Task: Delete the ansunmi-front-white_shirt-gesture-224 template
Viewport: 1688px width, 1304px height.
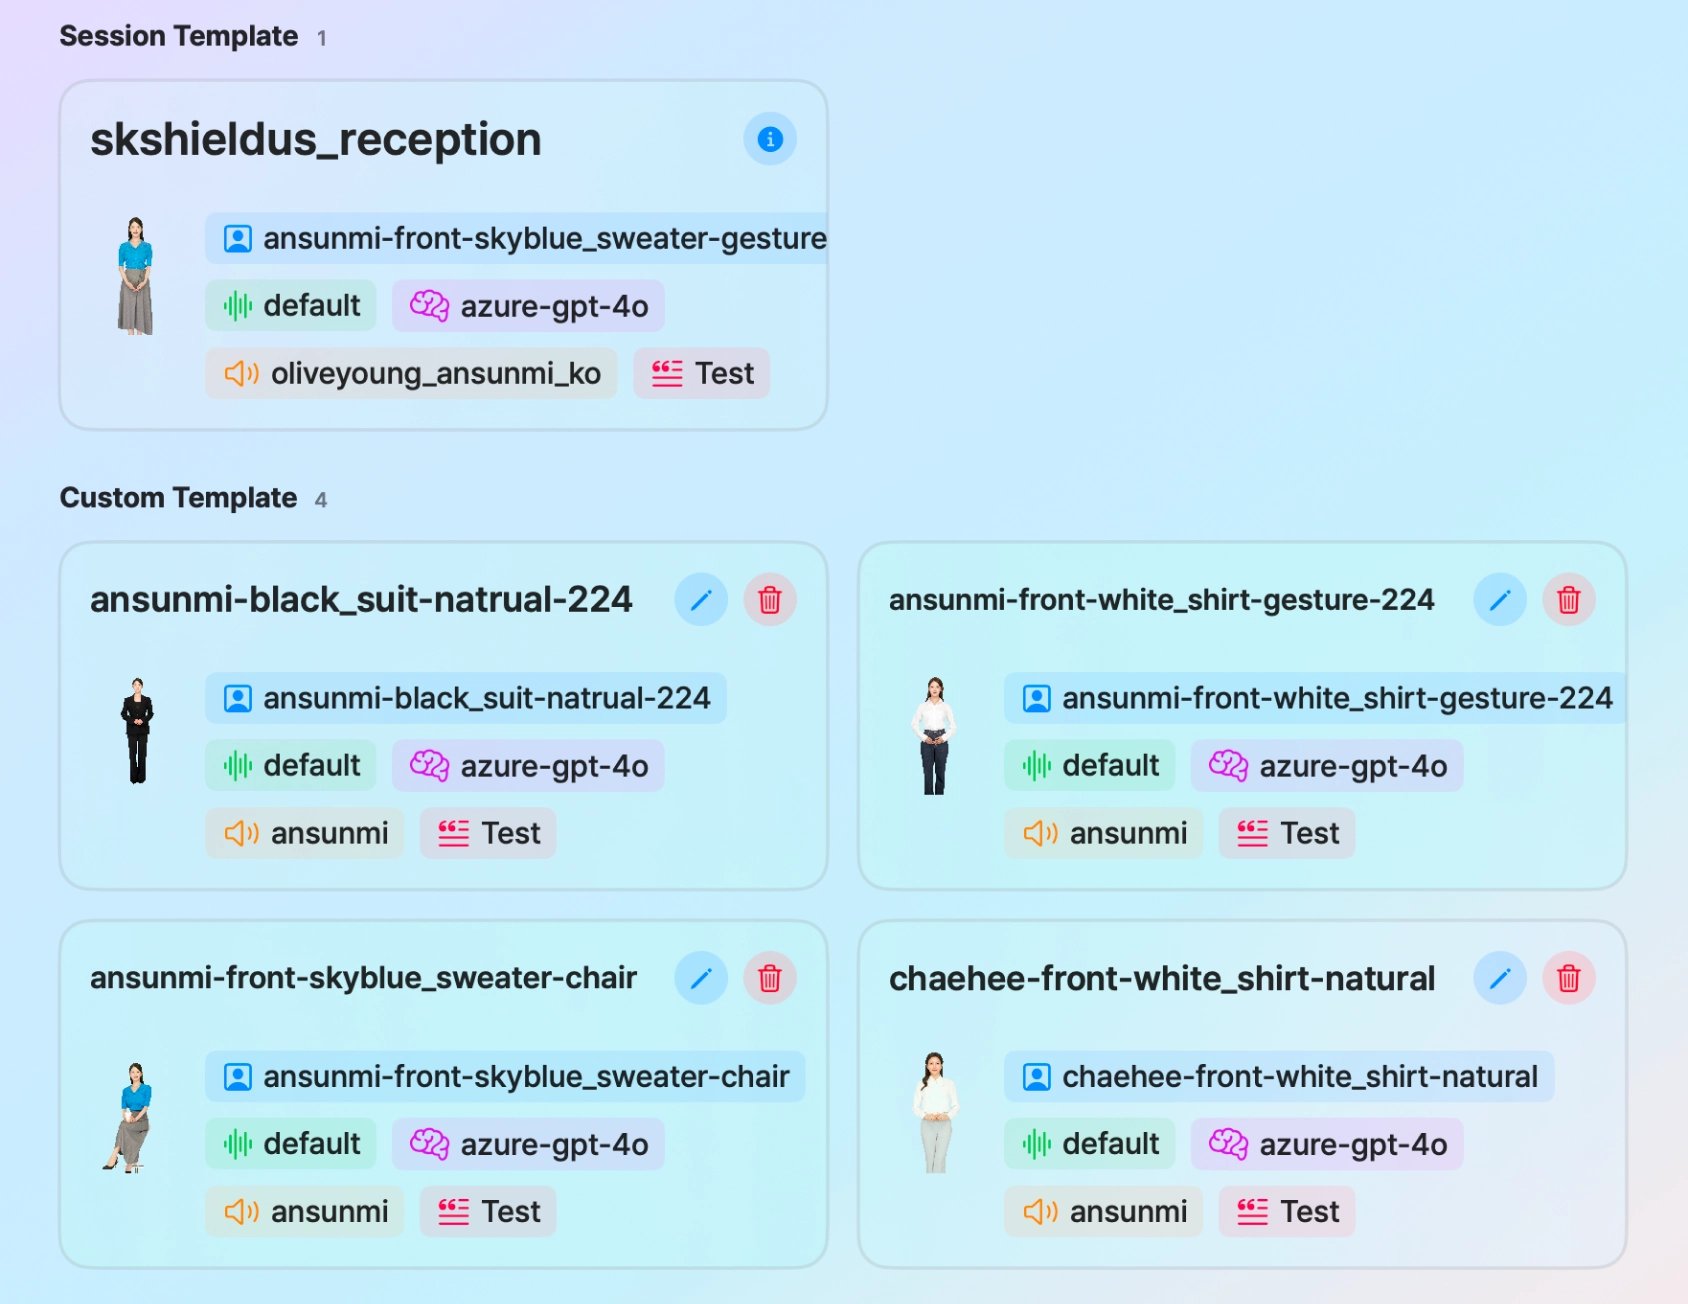Action: [1568, 600]
